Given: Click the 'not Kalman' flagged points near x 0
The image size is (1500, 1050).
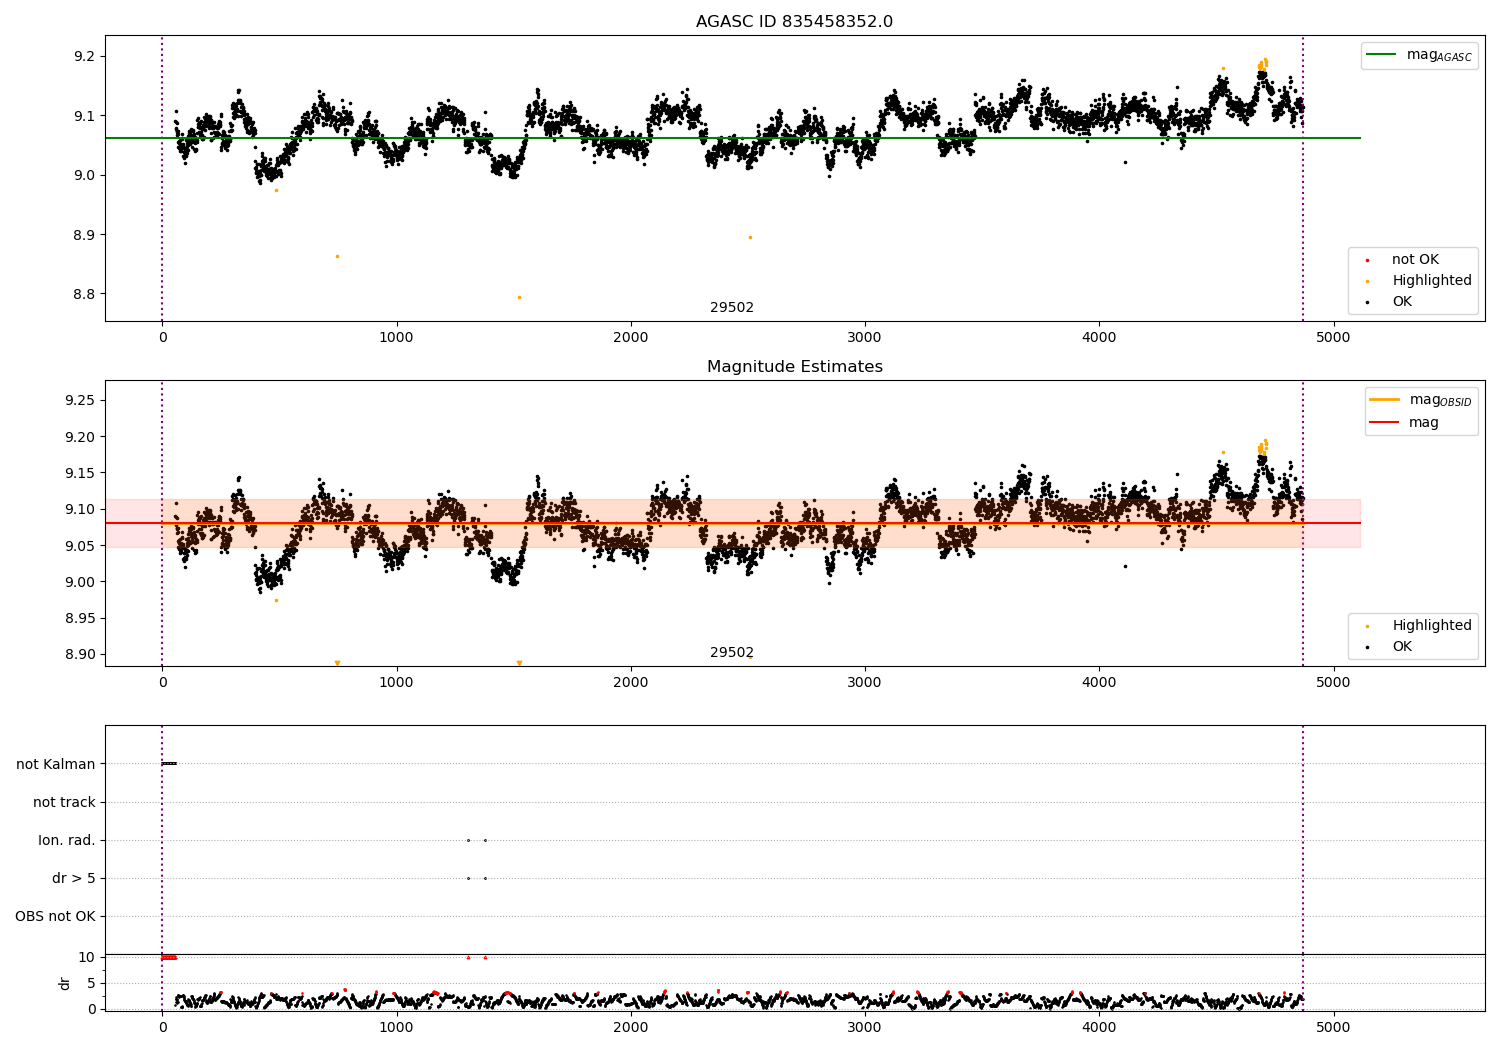Looking at the screenshot, I should click(x=169, y=764).
